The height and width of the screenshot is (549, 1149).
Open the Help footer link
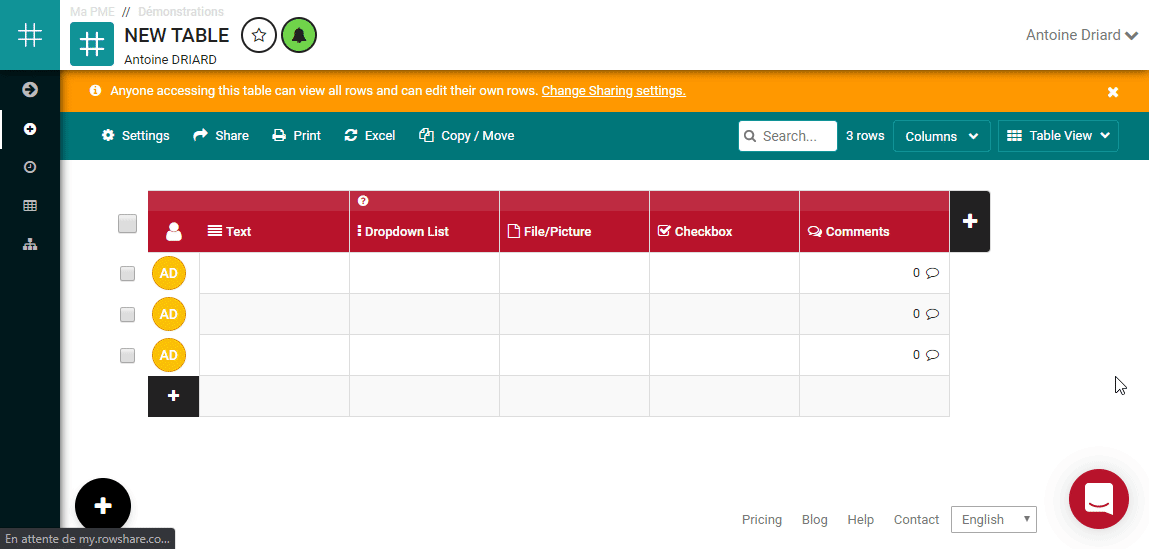(861, 520)
